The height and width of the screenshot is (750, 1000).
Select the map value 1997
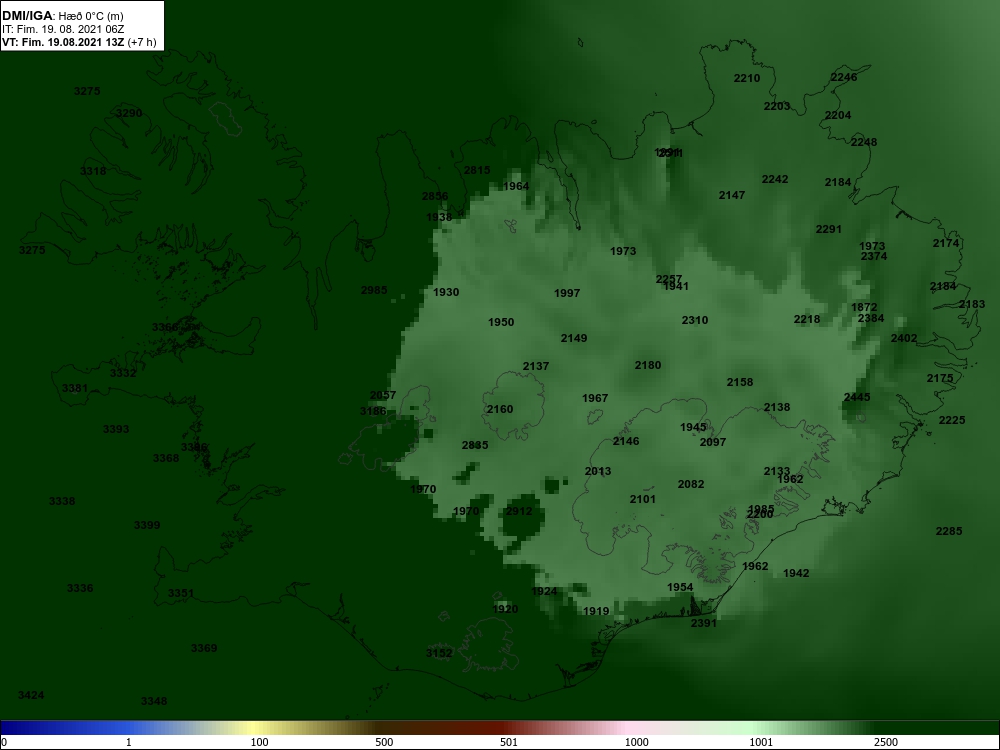tap(567, 293)
